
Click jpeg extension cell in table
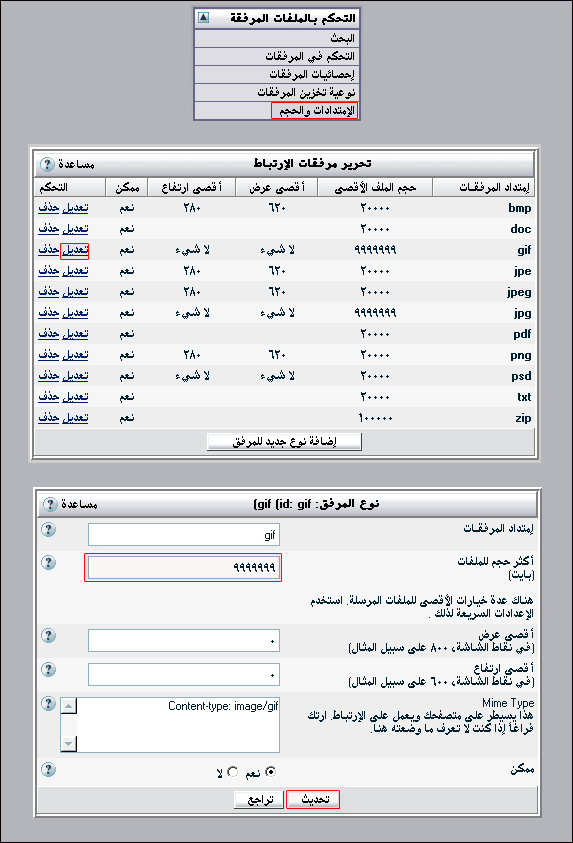coord(519,292)
